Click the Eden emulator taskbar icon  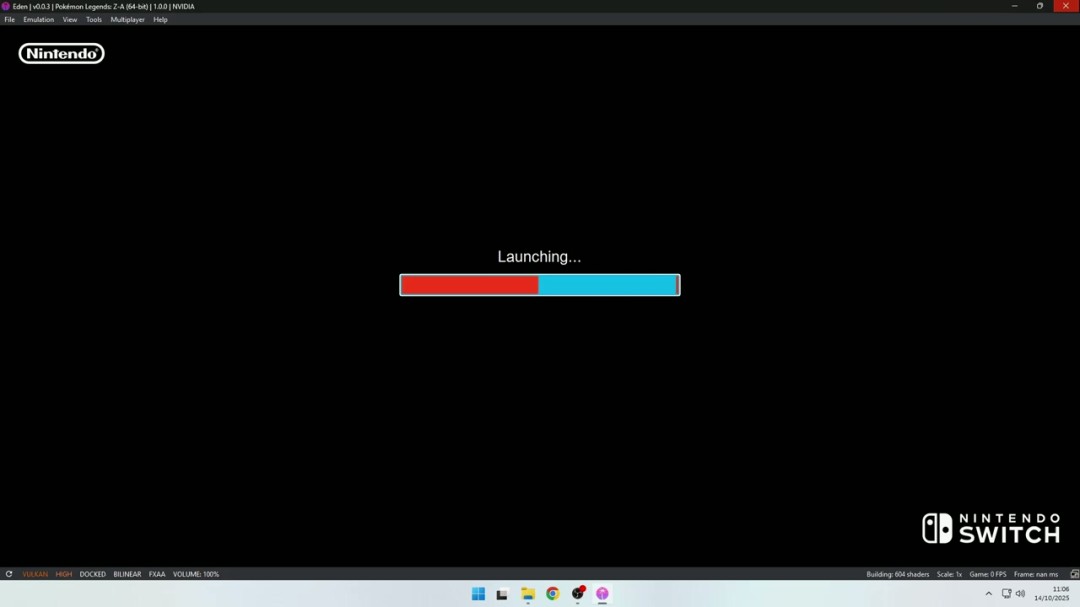[602, 593]
